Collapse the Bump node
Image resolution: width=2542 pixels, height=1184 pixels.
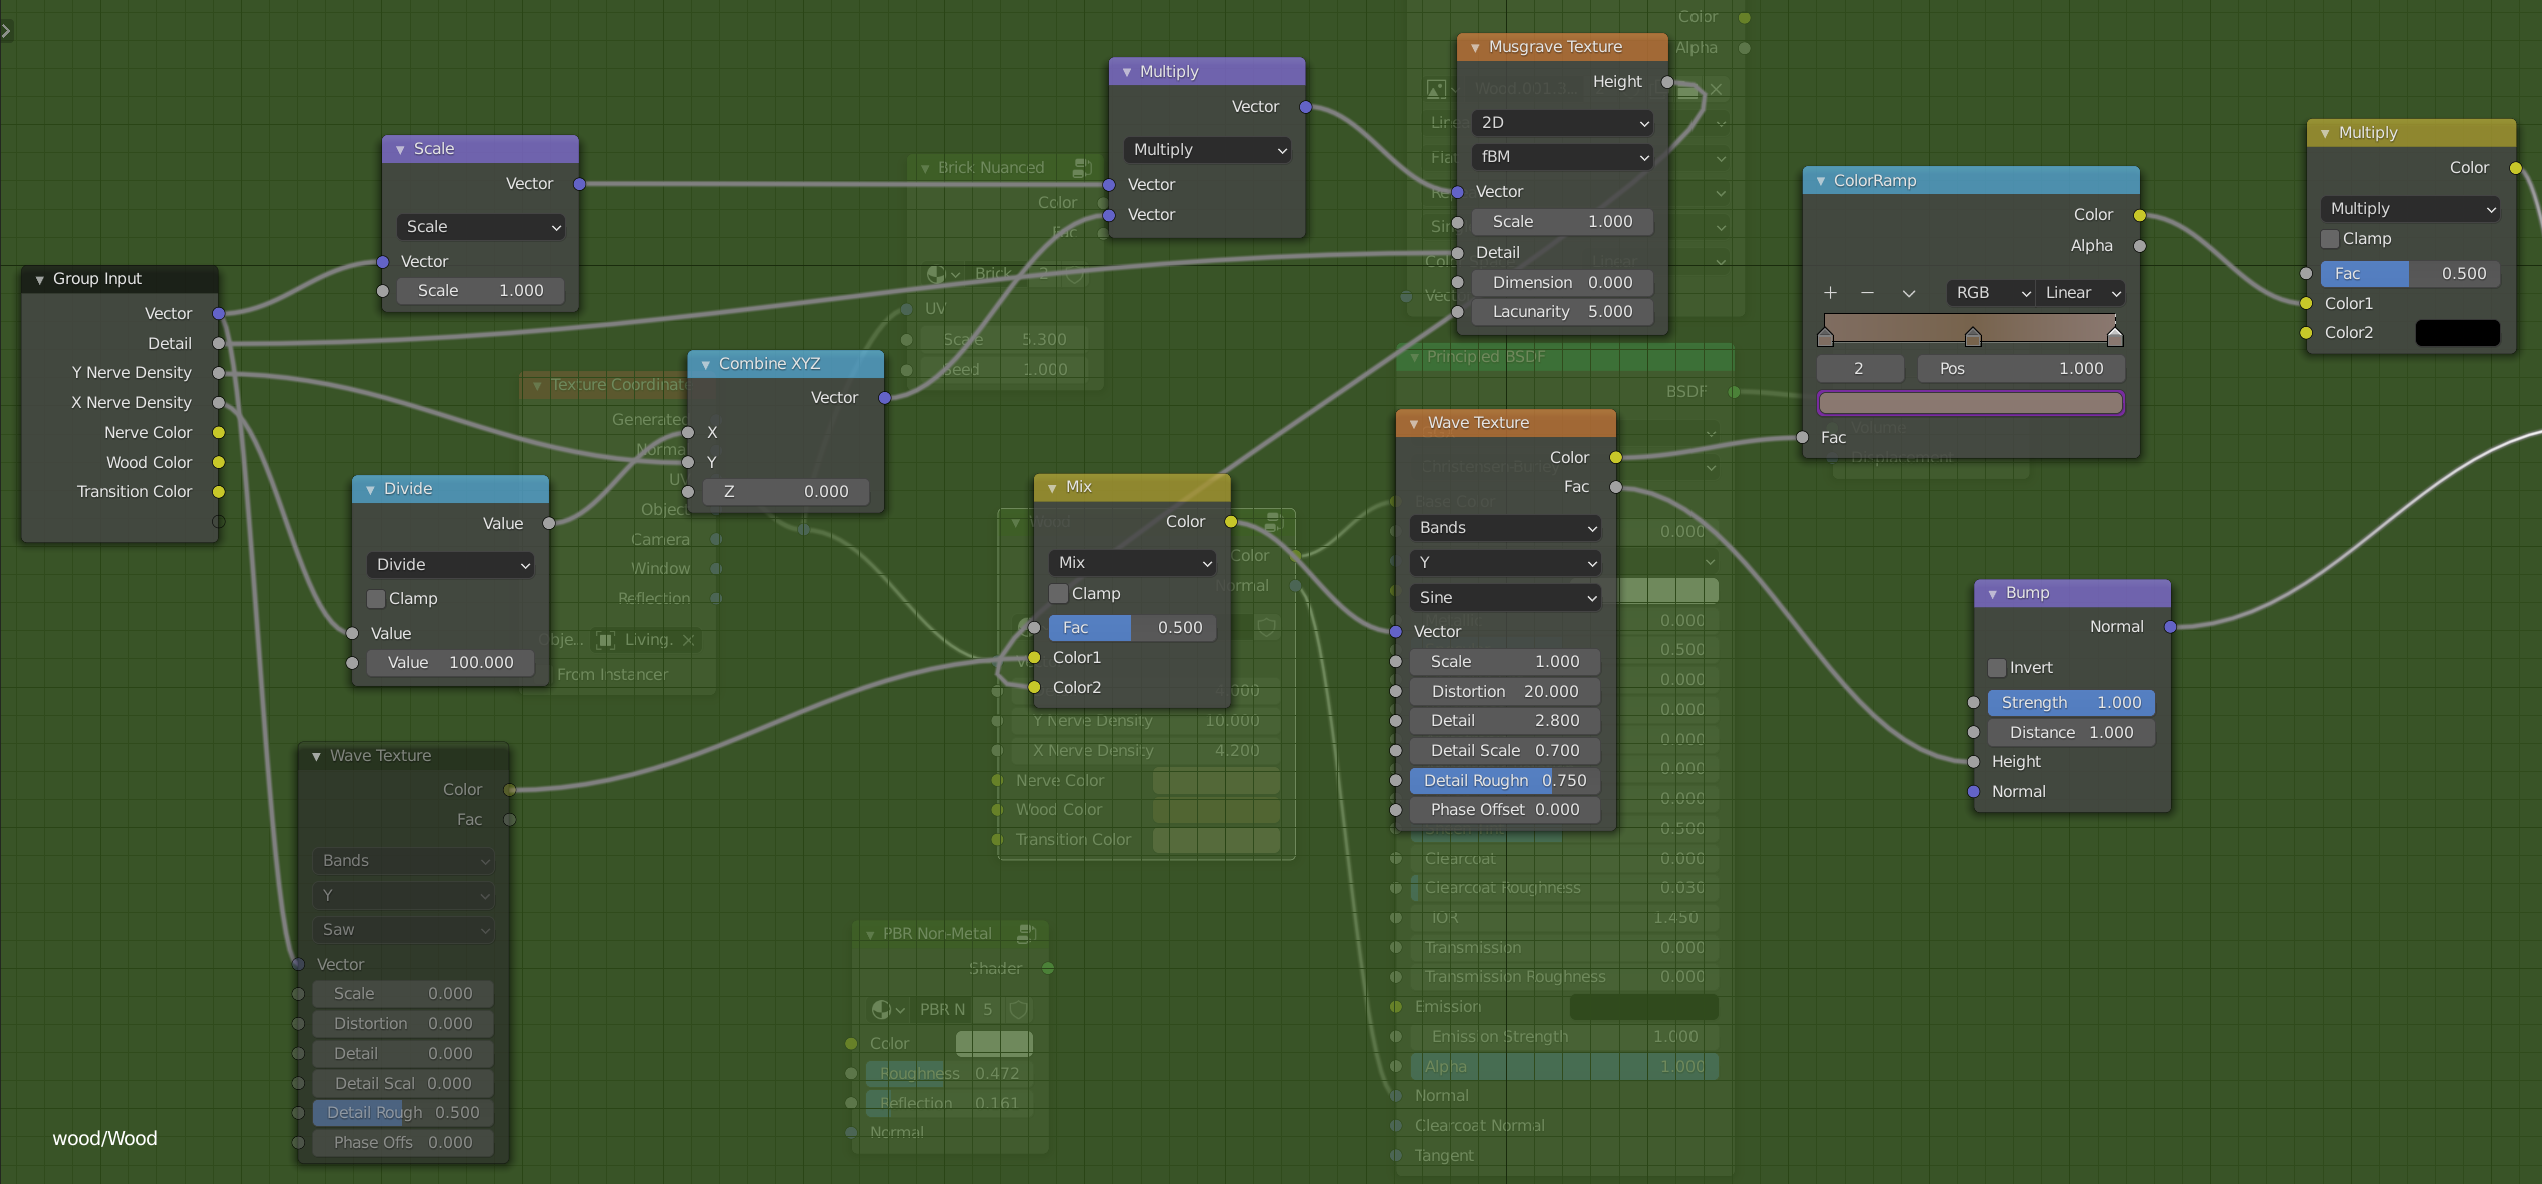pos(1992,593)
